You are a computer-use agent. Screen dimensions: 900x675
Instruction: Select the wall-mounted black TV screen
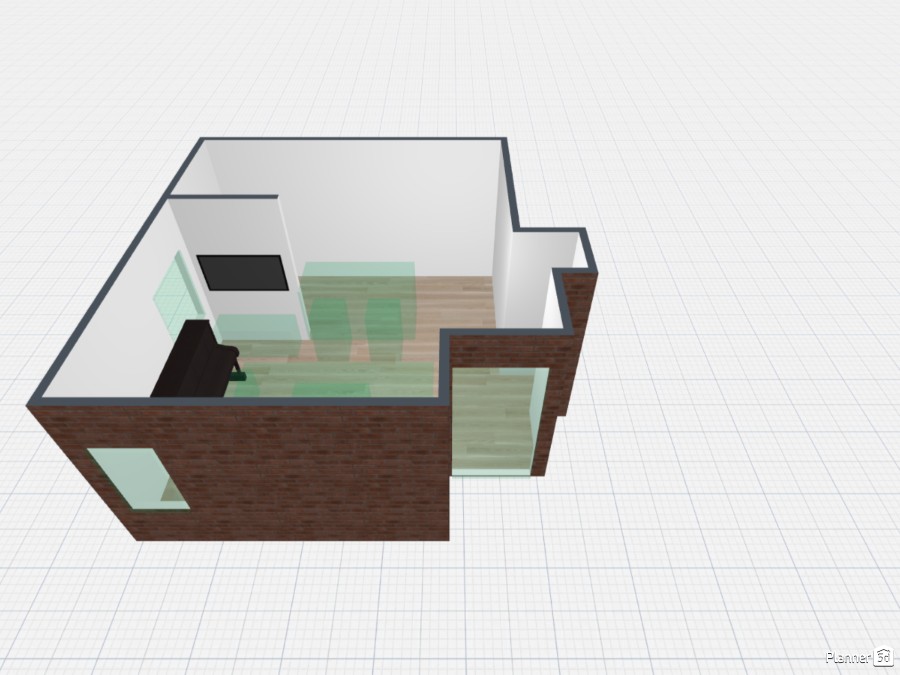242,272
